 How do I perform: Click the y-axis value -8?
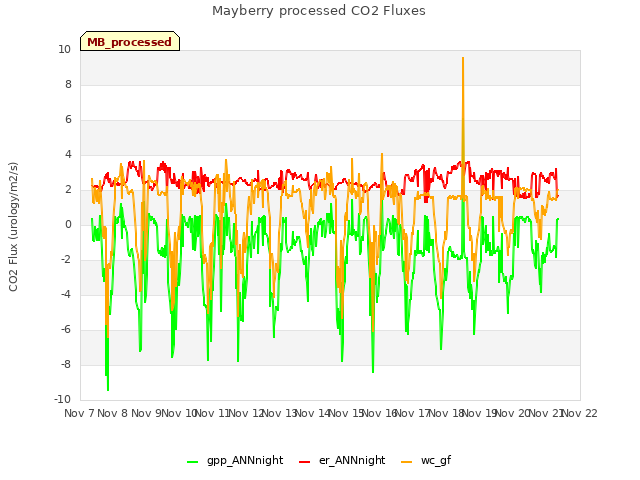point(66,364)
